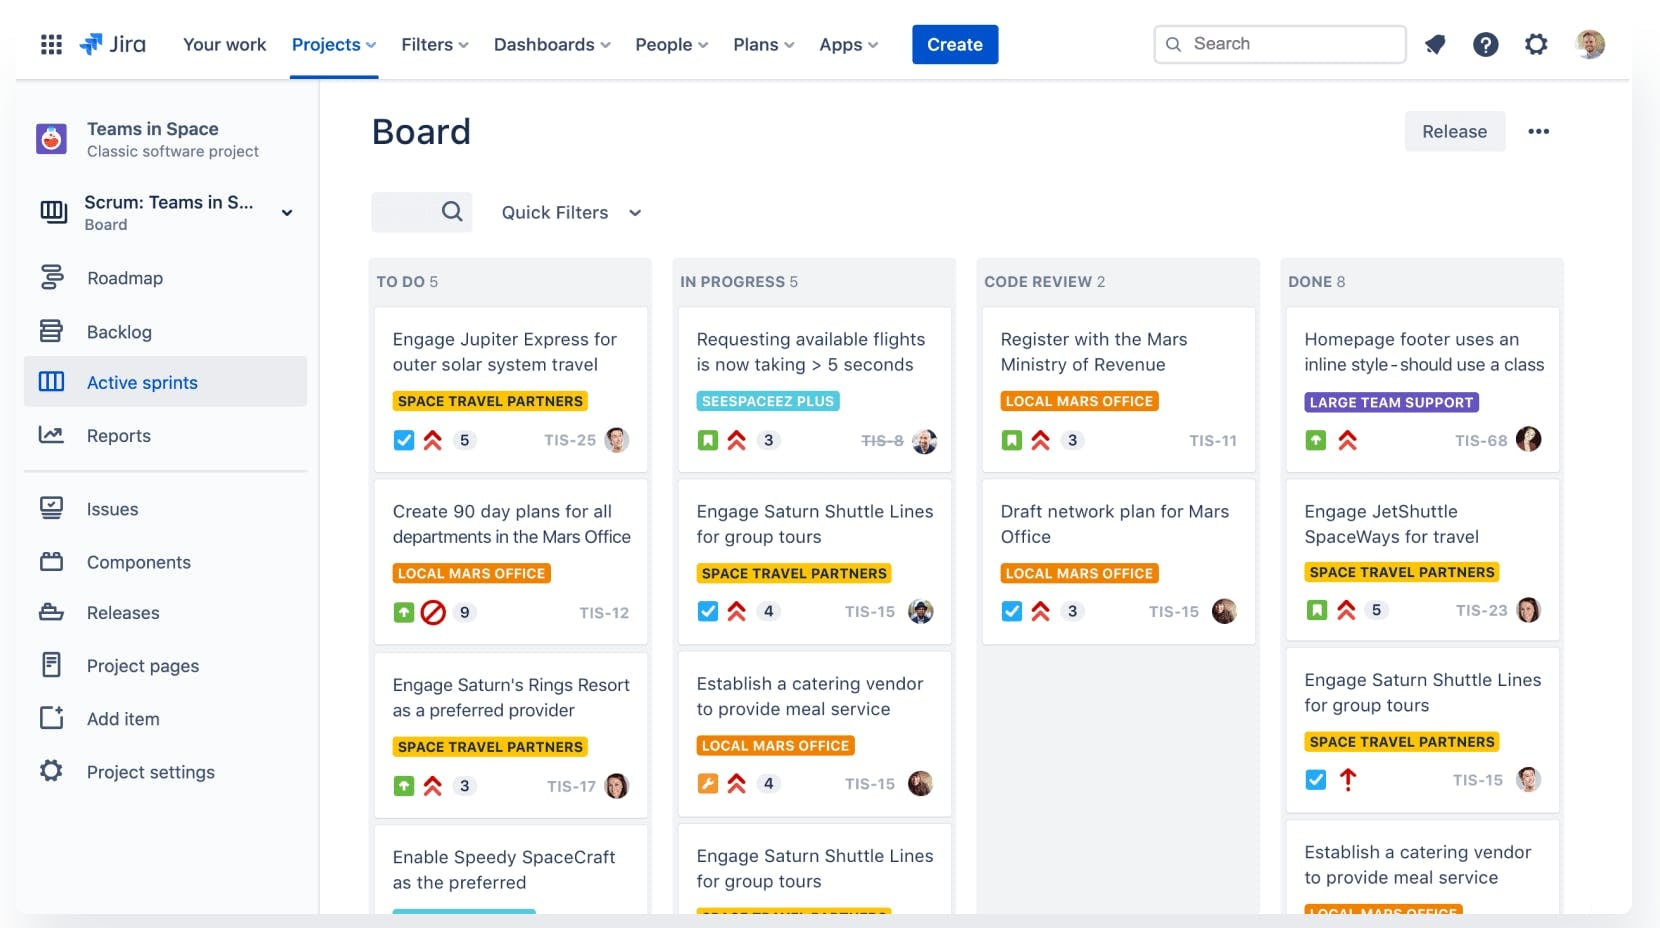Open the three-dot more menu near Release
1660x928 pixels.
[x=1538, y=131]
